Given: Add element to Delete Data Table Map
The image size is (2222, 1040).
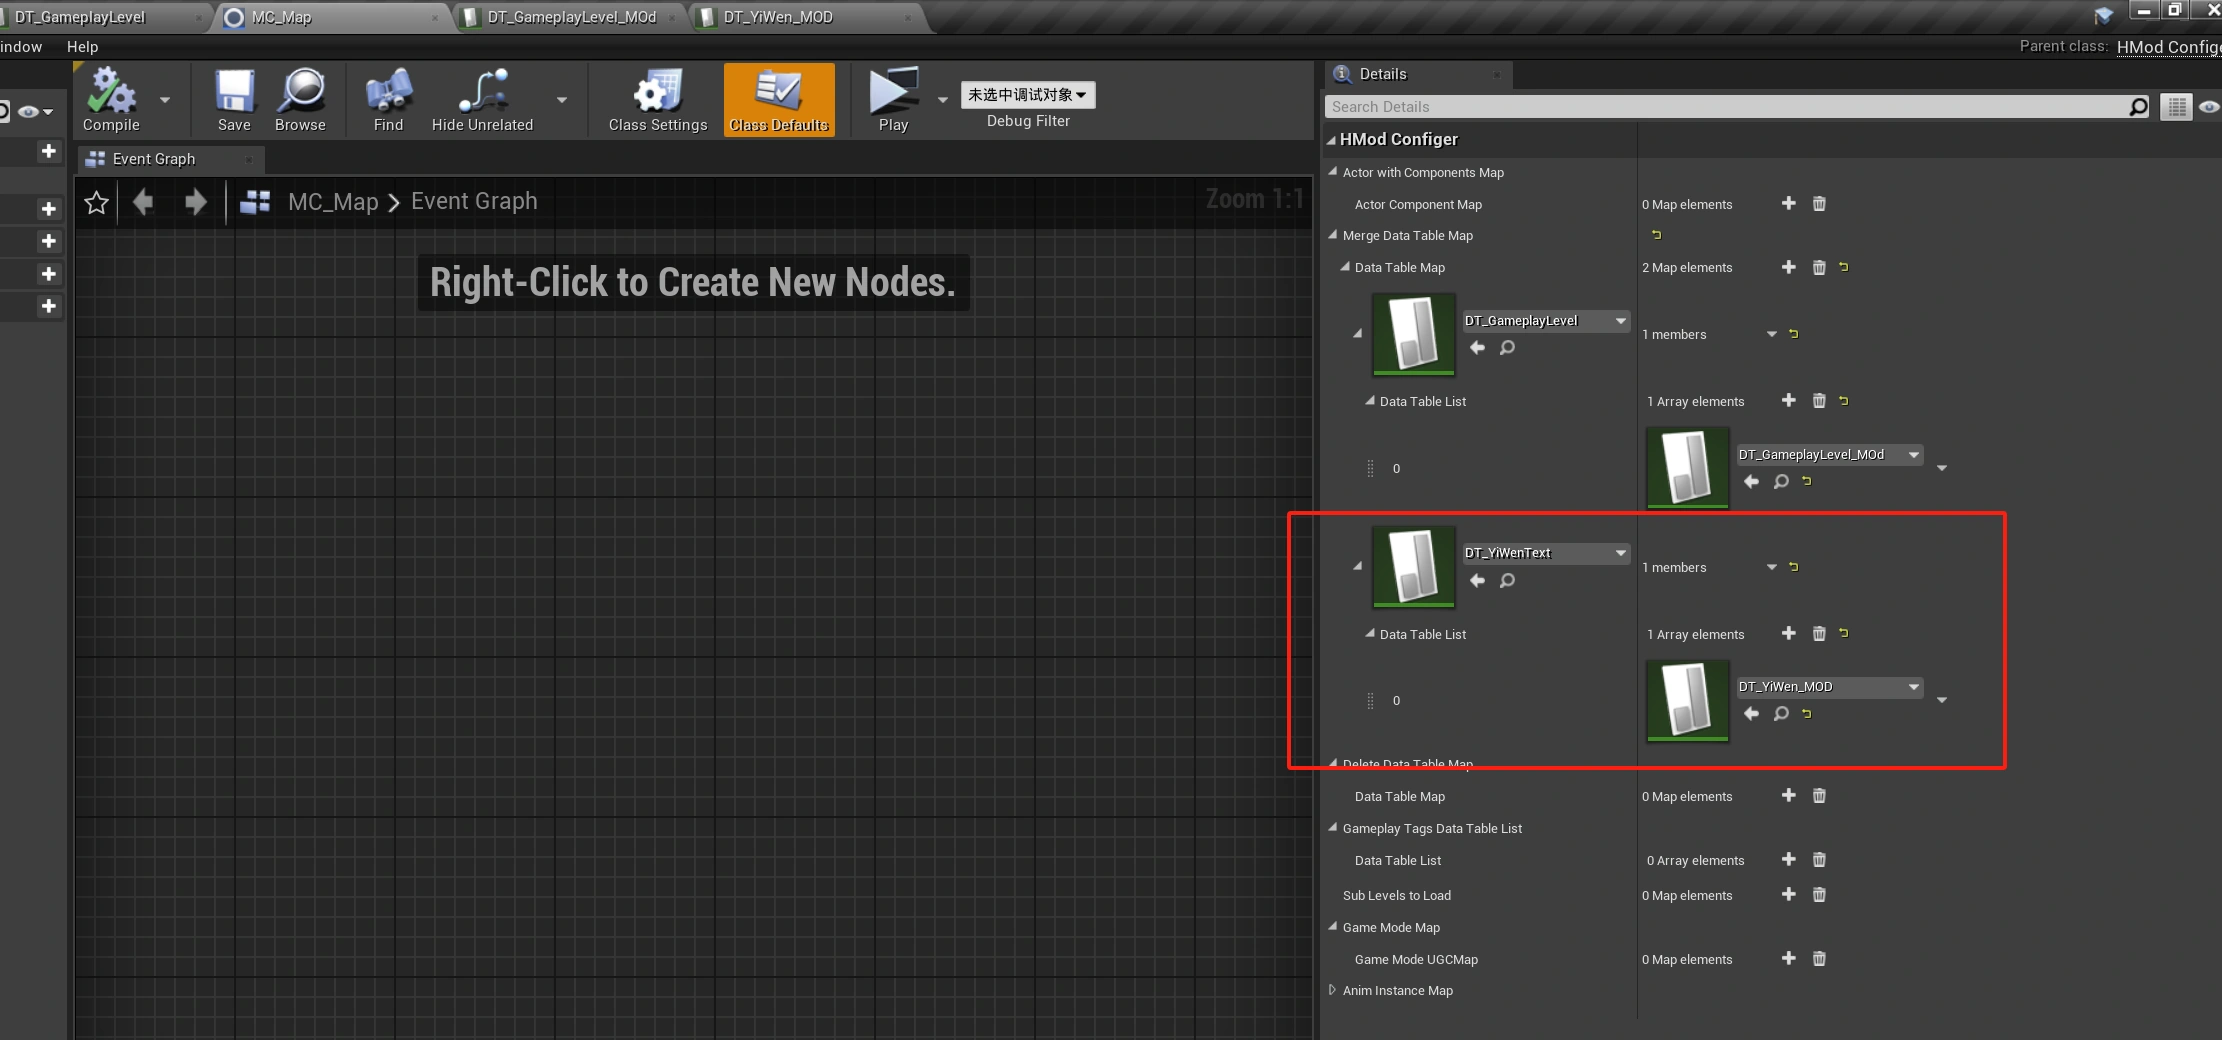Looking at the screenshot, I should (1789, 795).
